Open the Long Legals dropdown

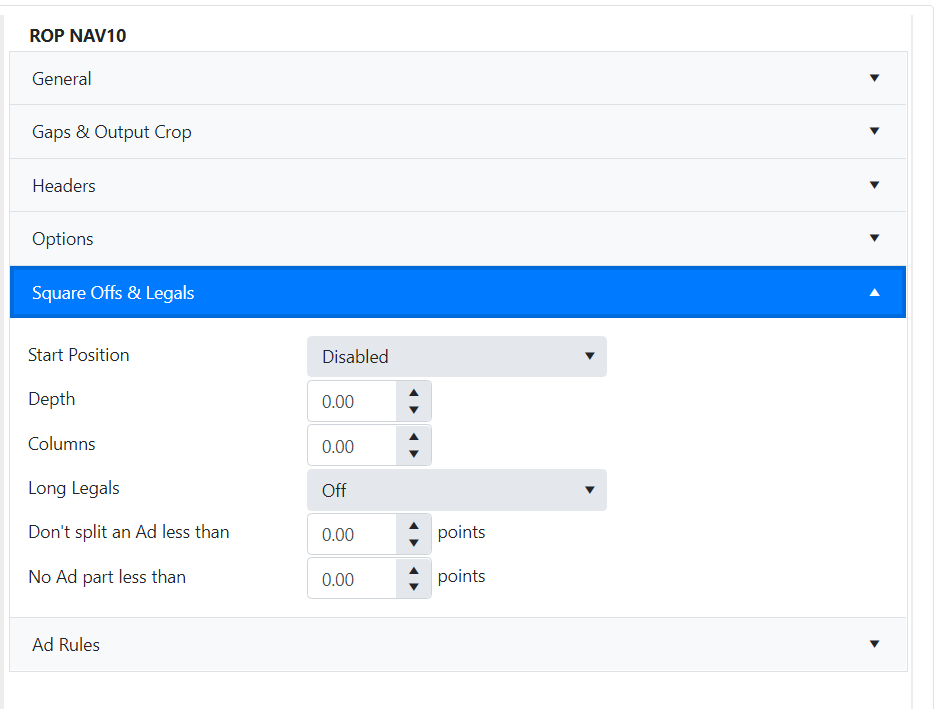click(x=456, y=490)
